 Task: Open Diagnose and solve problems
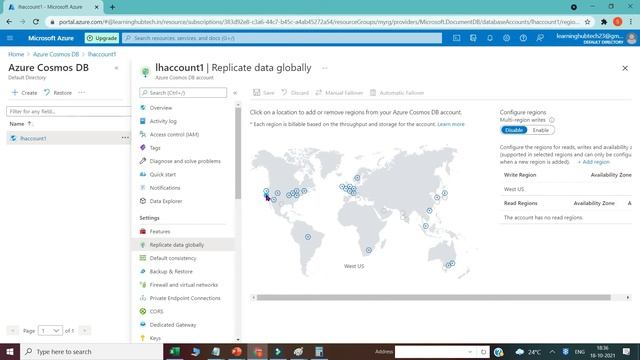click(185, 161)
